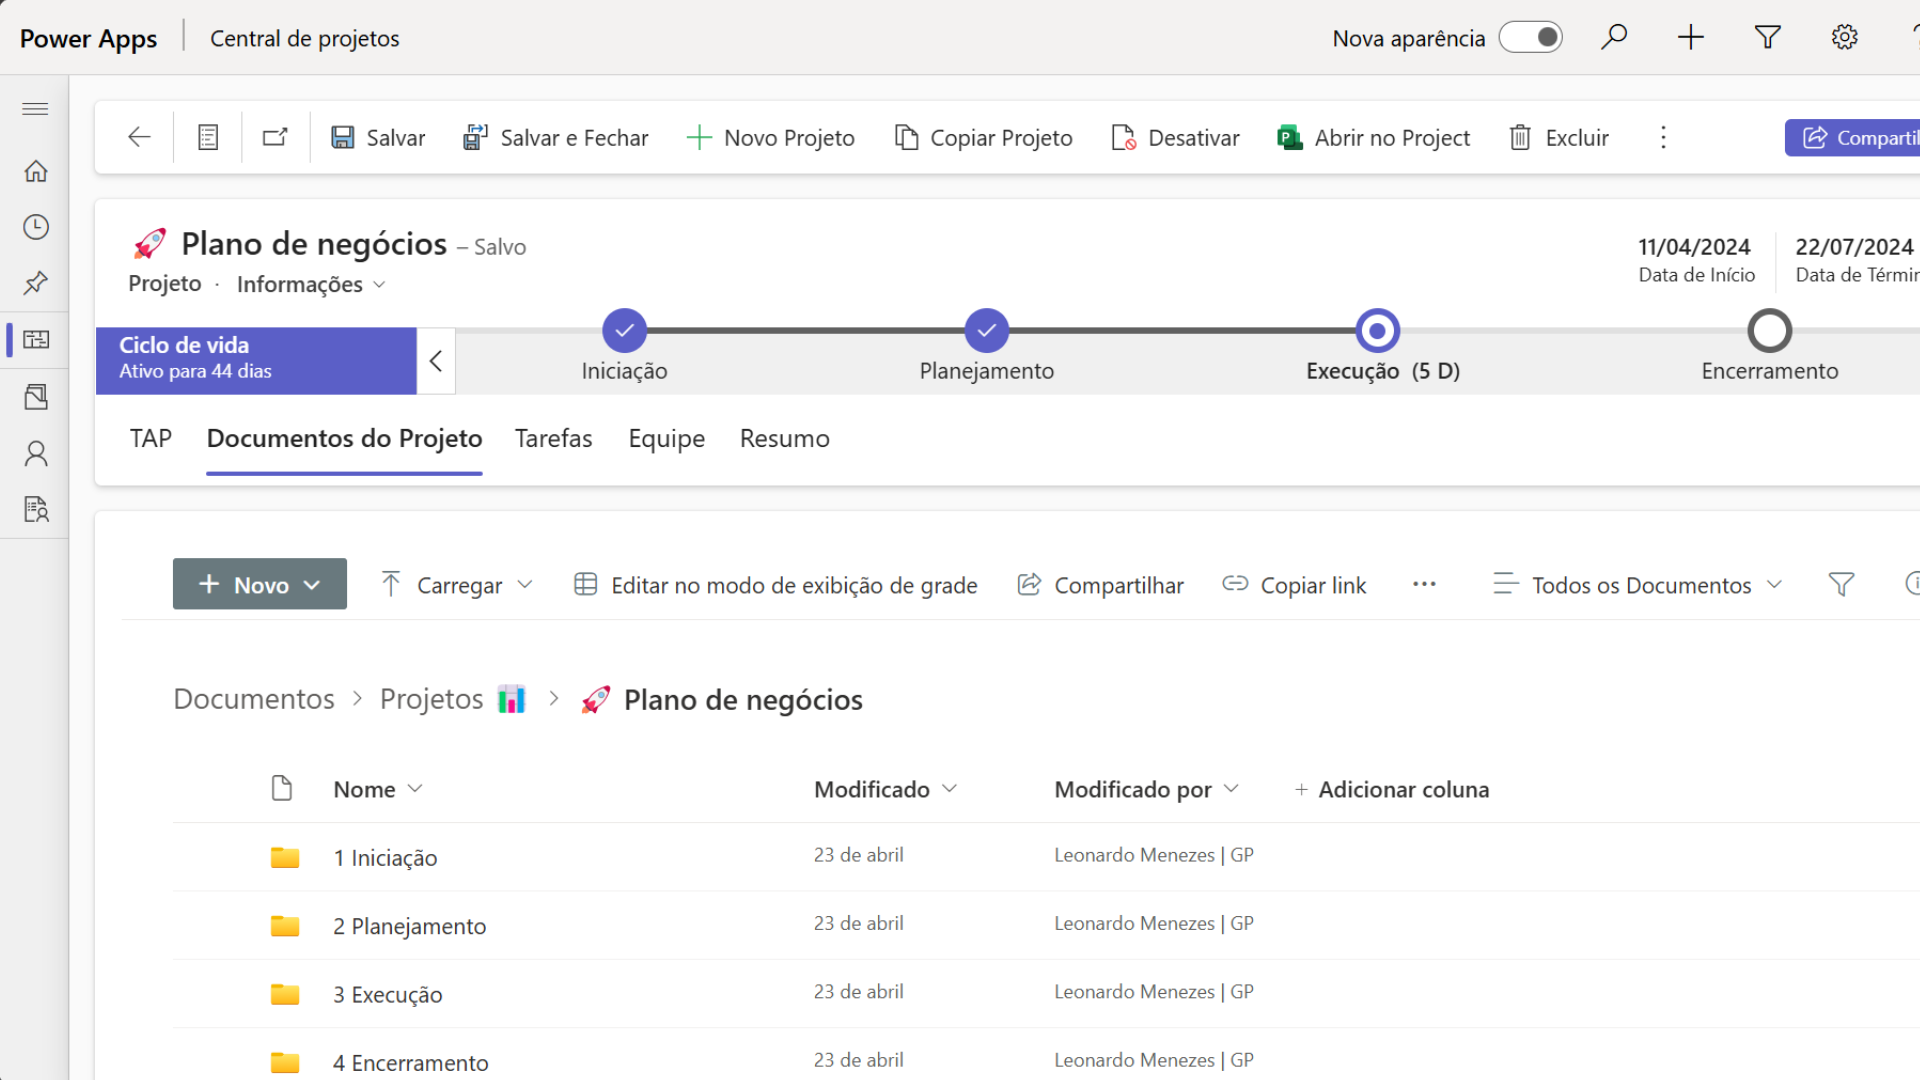Click the Excluir trash icon
The width and height of the screenshot is (1920, 1080).
pos(1520,137)
